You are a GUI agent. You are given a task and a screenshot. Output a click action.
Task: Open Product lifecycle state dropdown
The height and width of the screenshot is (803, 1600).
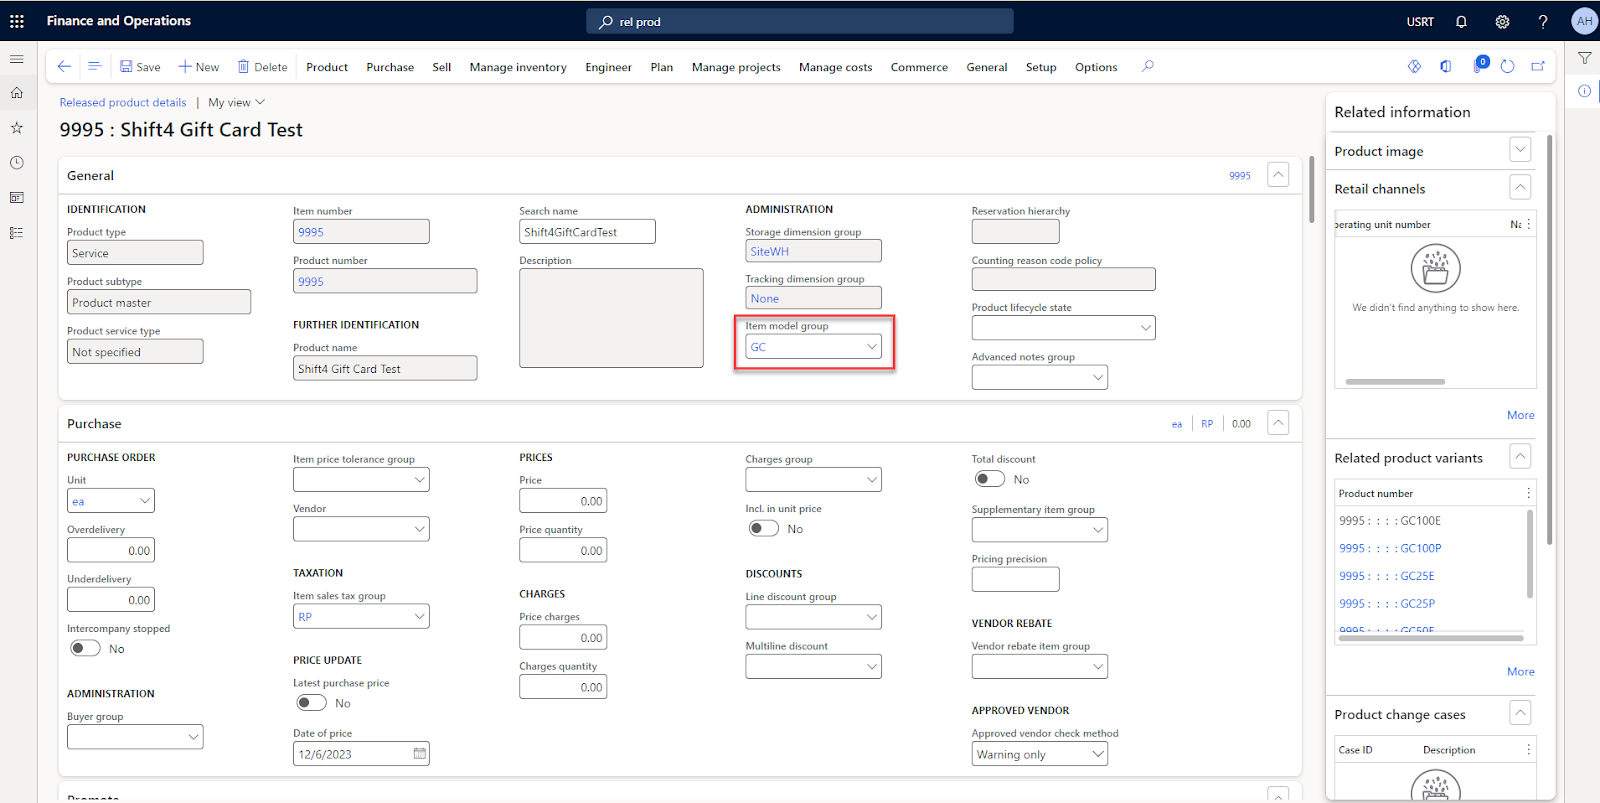tap(1146, 328)
